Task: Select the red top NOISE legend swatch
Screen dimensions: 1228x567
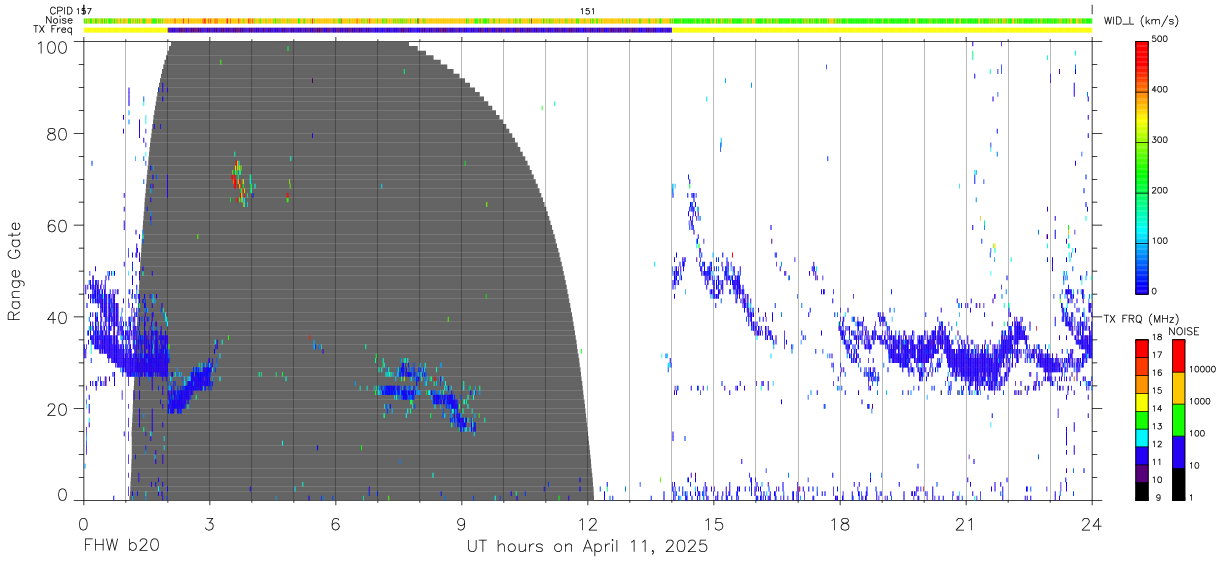Action: coord(1178,355)
